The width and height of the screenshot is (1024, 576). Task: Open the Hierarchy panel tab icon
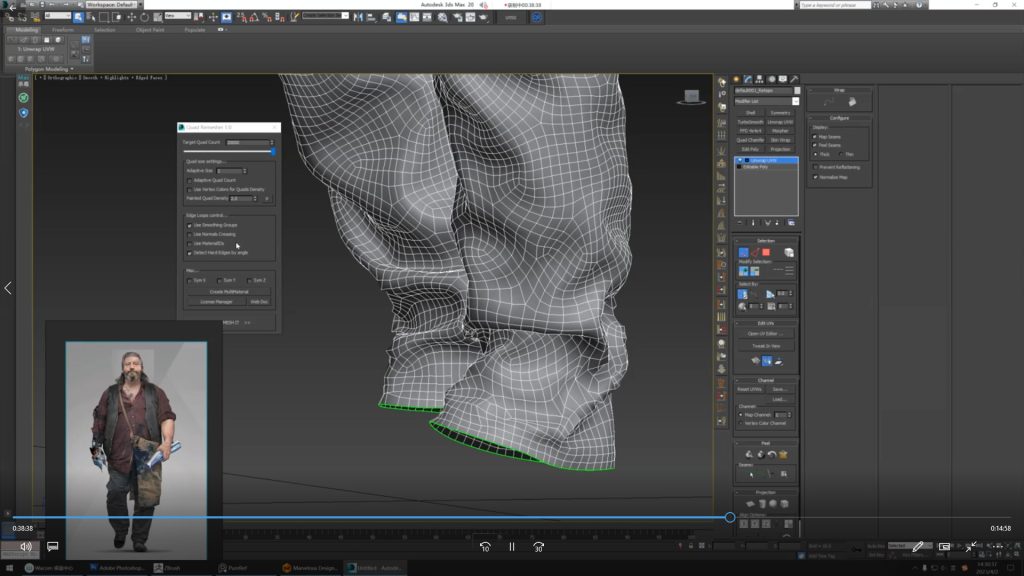(x=760, y=79)
